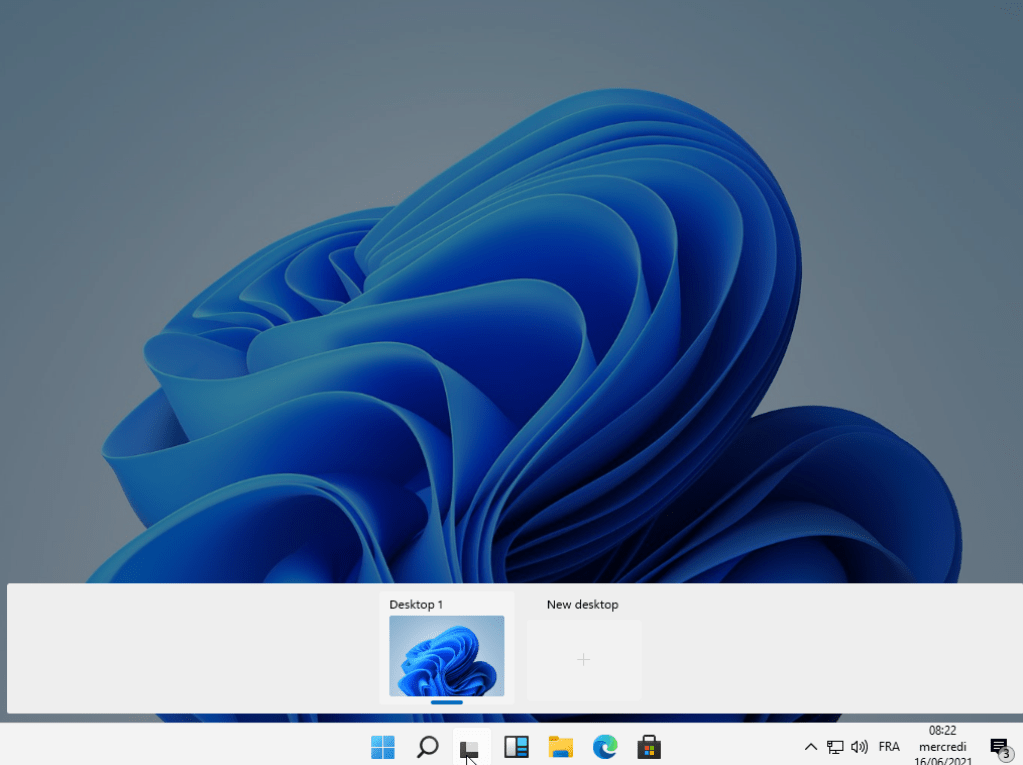The width and height of the screenshot is (1023, 765).
Task: Open the network status tray icon
Action: pyautogui.click(x=835, y=747)
